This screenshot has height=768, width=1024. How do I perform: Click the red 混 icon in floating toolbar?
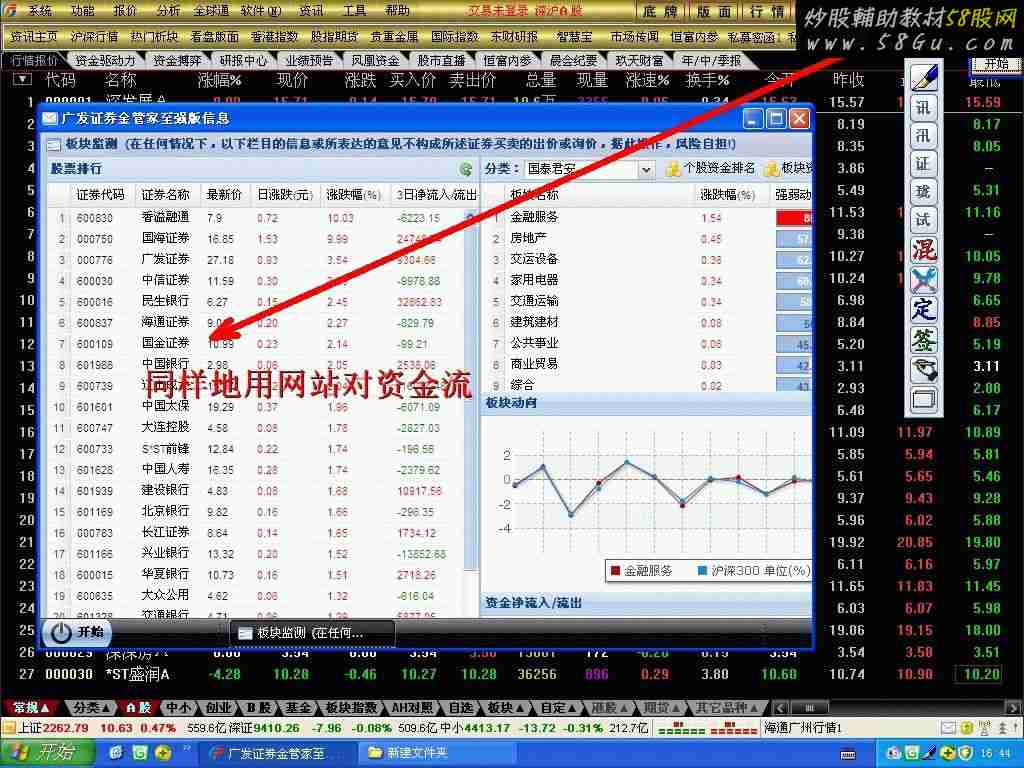pos(924,249)
